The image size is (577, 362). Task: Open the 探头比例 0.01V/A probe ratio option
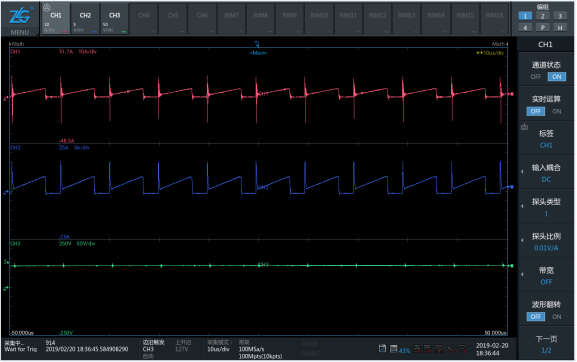click(546, 242)
